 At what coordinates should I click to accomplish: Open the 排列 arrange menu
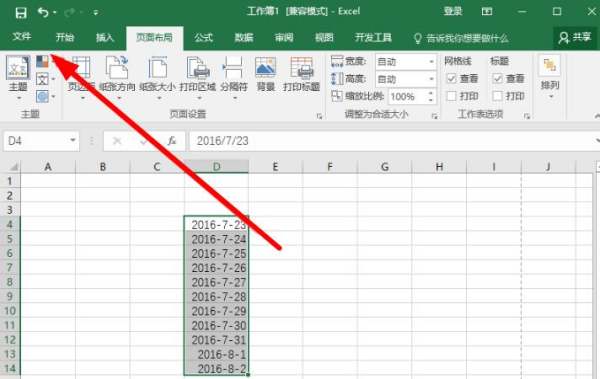(550, 78)
